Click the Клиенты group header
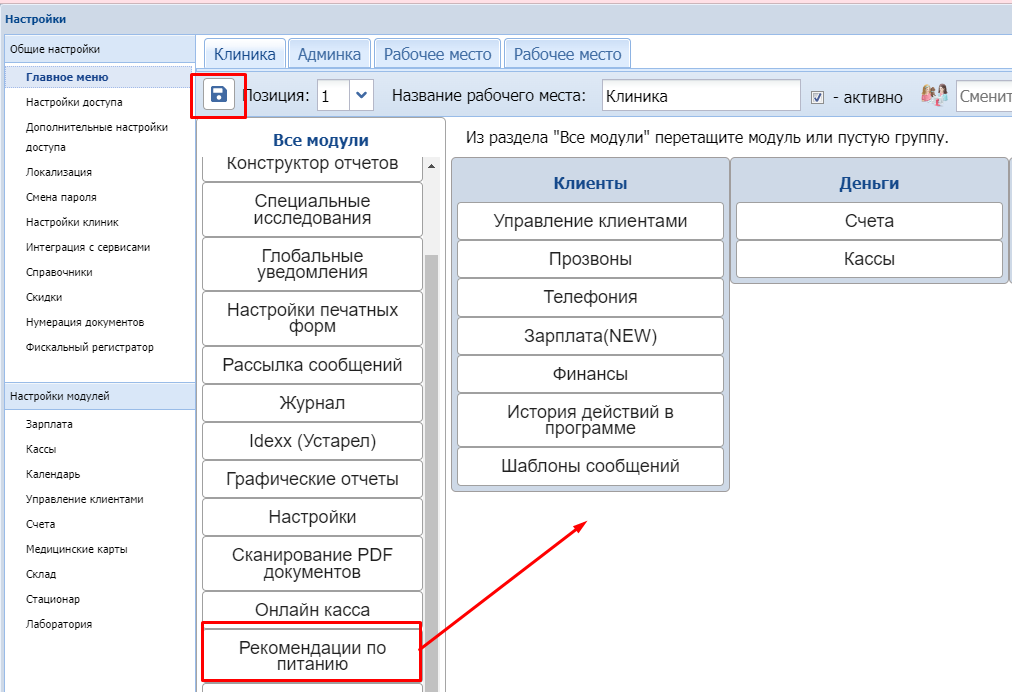This screenshot has height=692, width=1012. [x=591, y=183]
